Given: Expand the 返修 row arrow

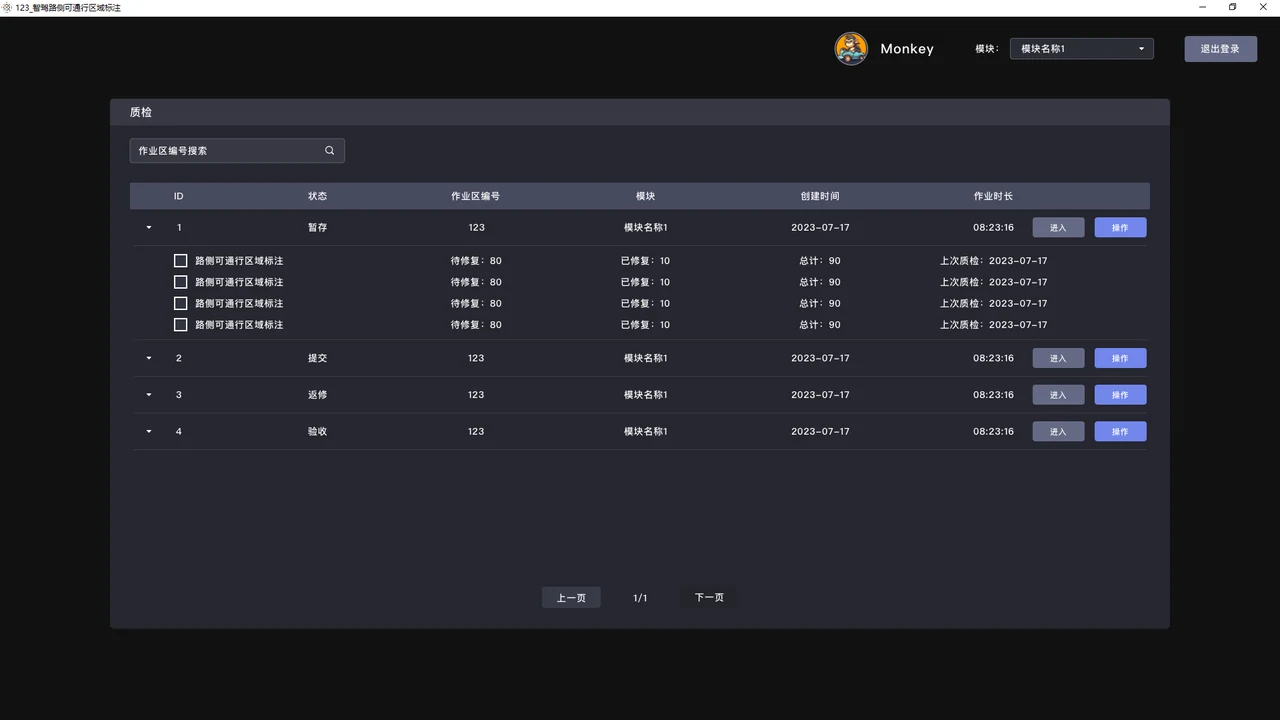Looking at the screenshot, I should [x=149, y=395].
